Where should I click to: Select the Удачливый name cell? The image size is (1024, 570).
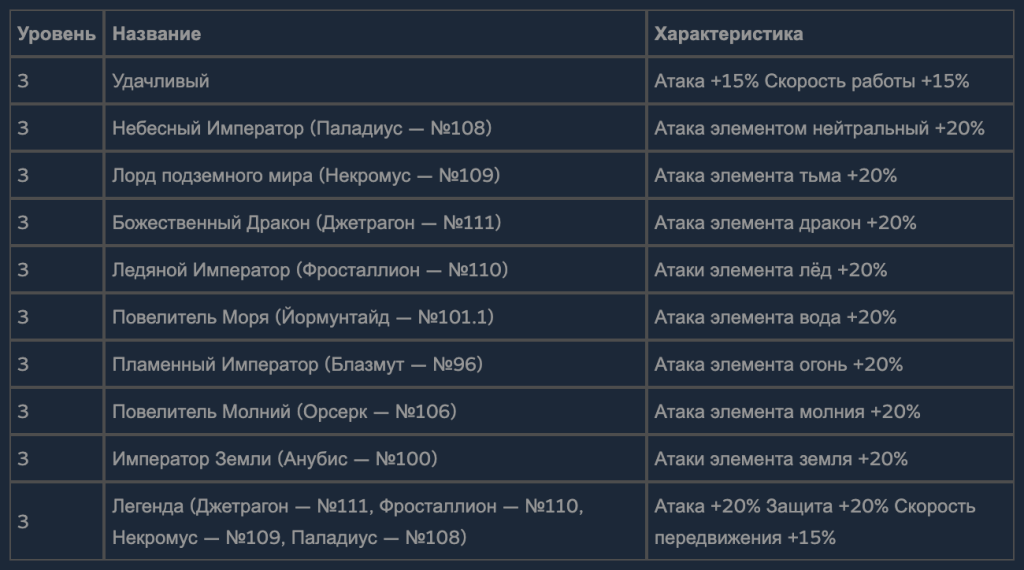pyautogui.click(x=375, y=80)
